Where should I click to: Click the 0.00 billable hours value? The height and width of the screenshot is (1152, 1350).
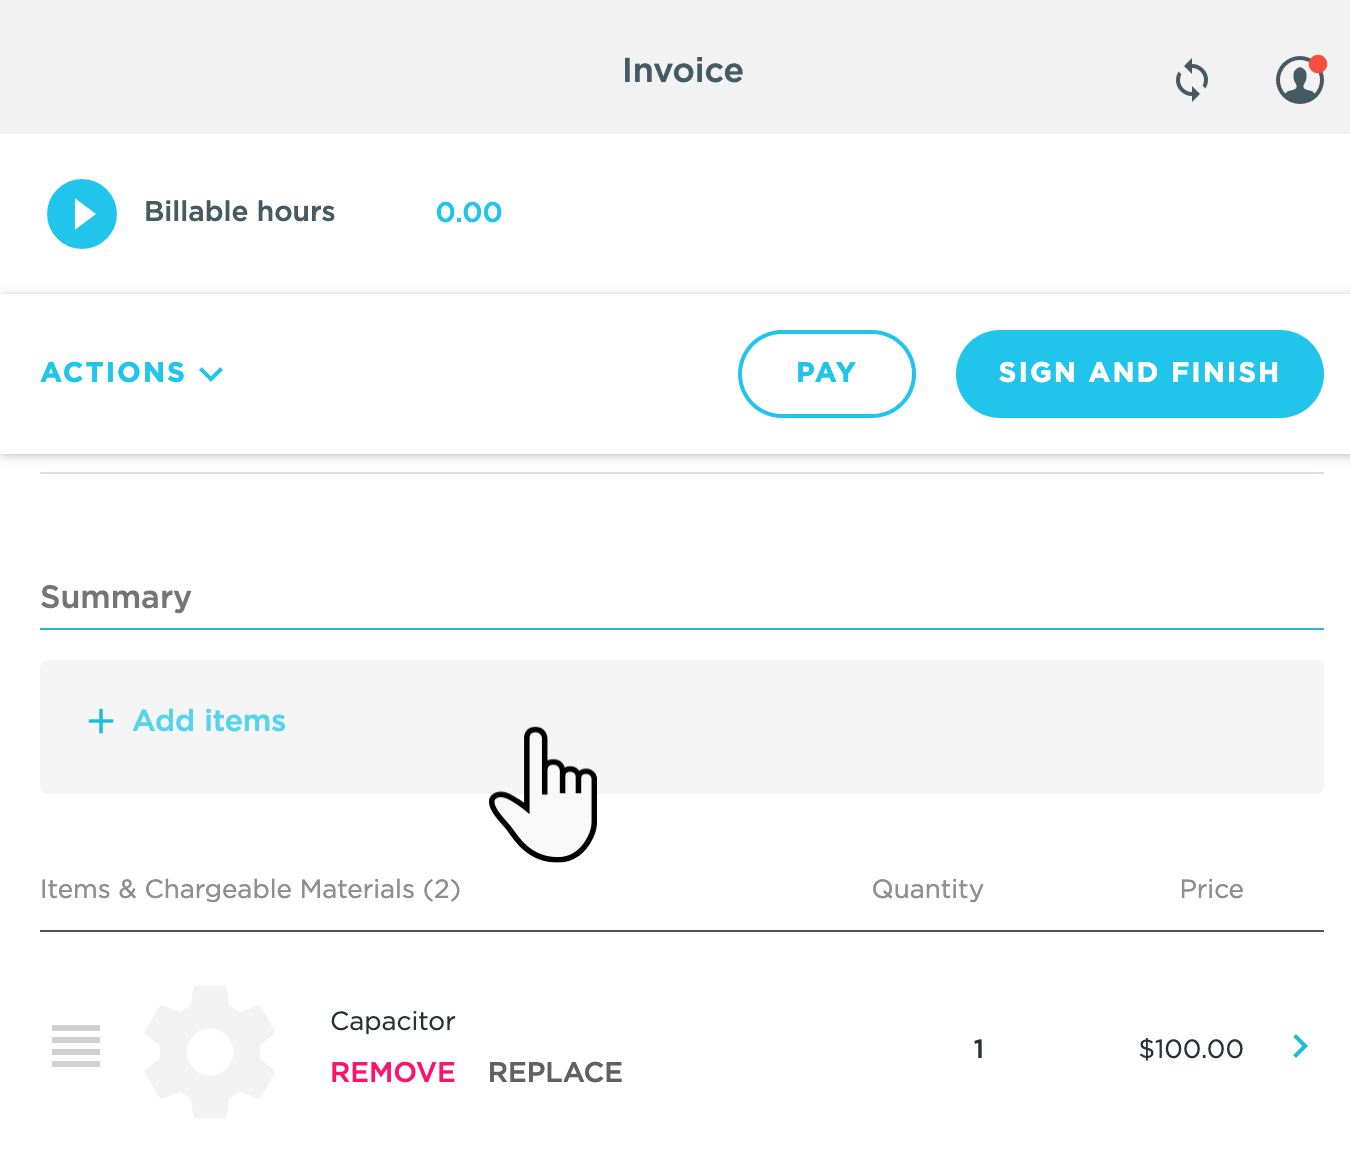(468, 213)
